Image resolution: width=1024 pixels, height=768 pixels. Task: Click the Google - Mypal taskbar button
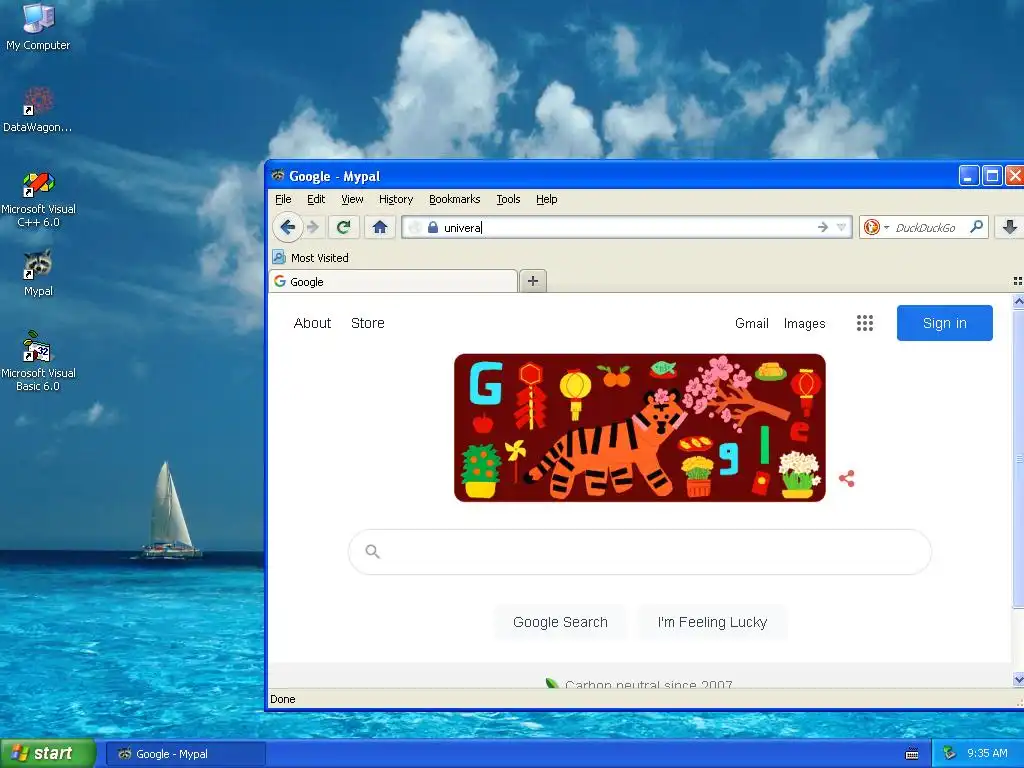click(x=185, y=754)
